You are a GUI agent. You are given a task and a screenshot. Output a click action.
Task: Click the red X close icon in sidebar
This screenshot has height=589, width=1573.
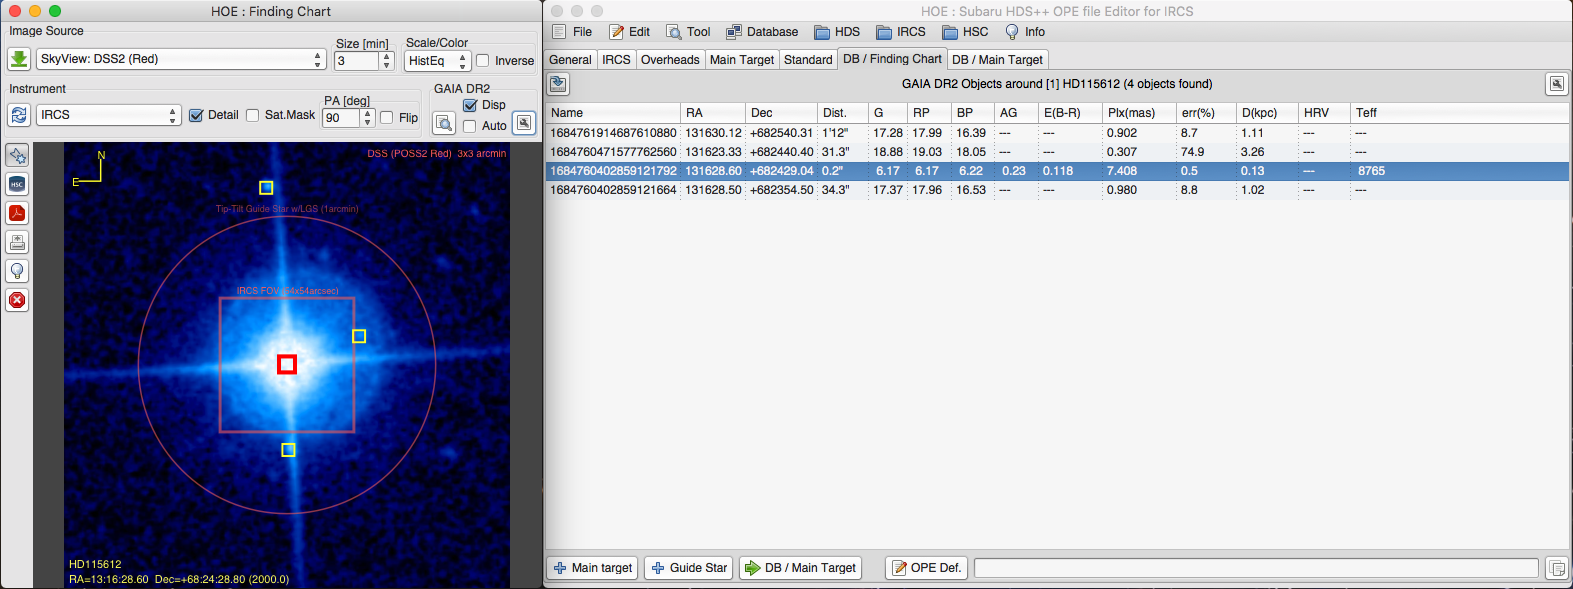[x=17, y=300]
